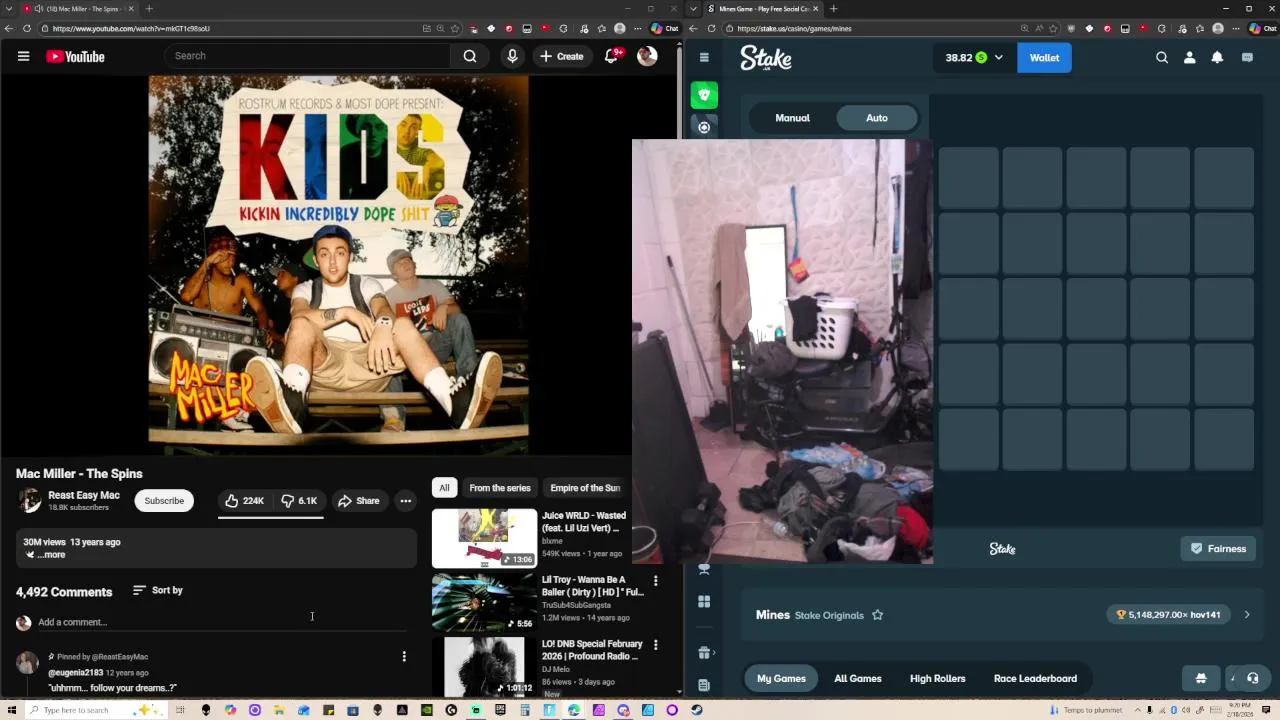Toggle ghost mode incognito icon on Stake

(1201, 678)
